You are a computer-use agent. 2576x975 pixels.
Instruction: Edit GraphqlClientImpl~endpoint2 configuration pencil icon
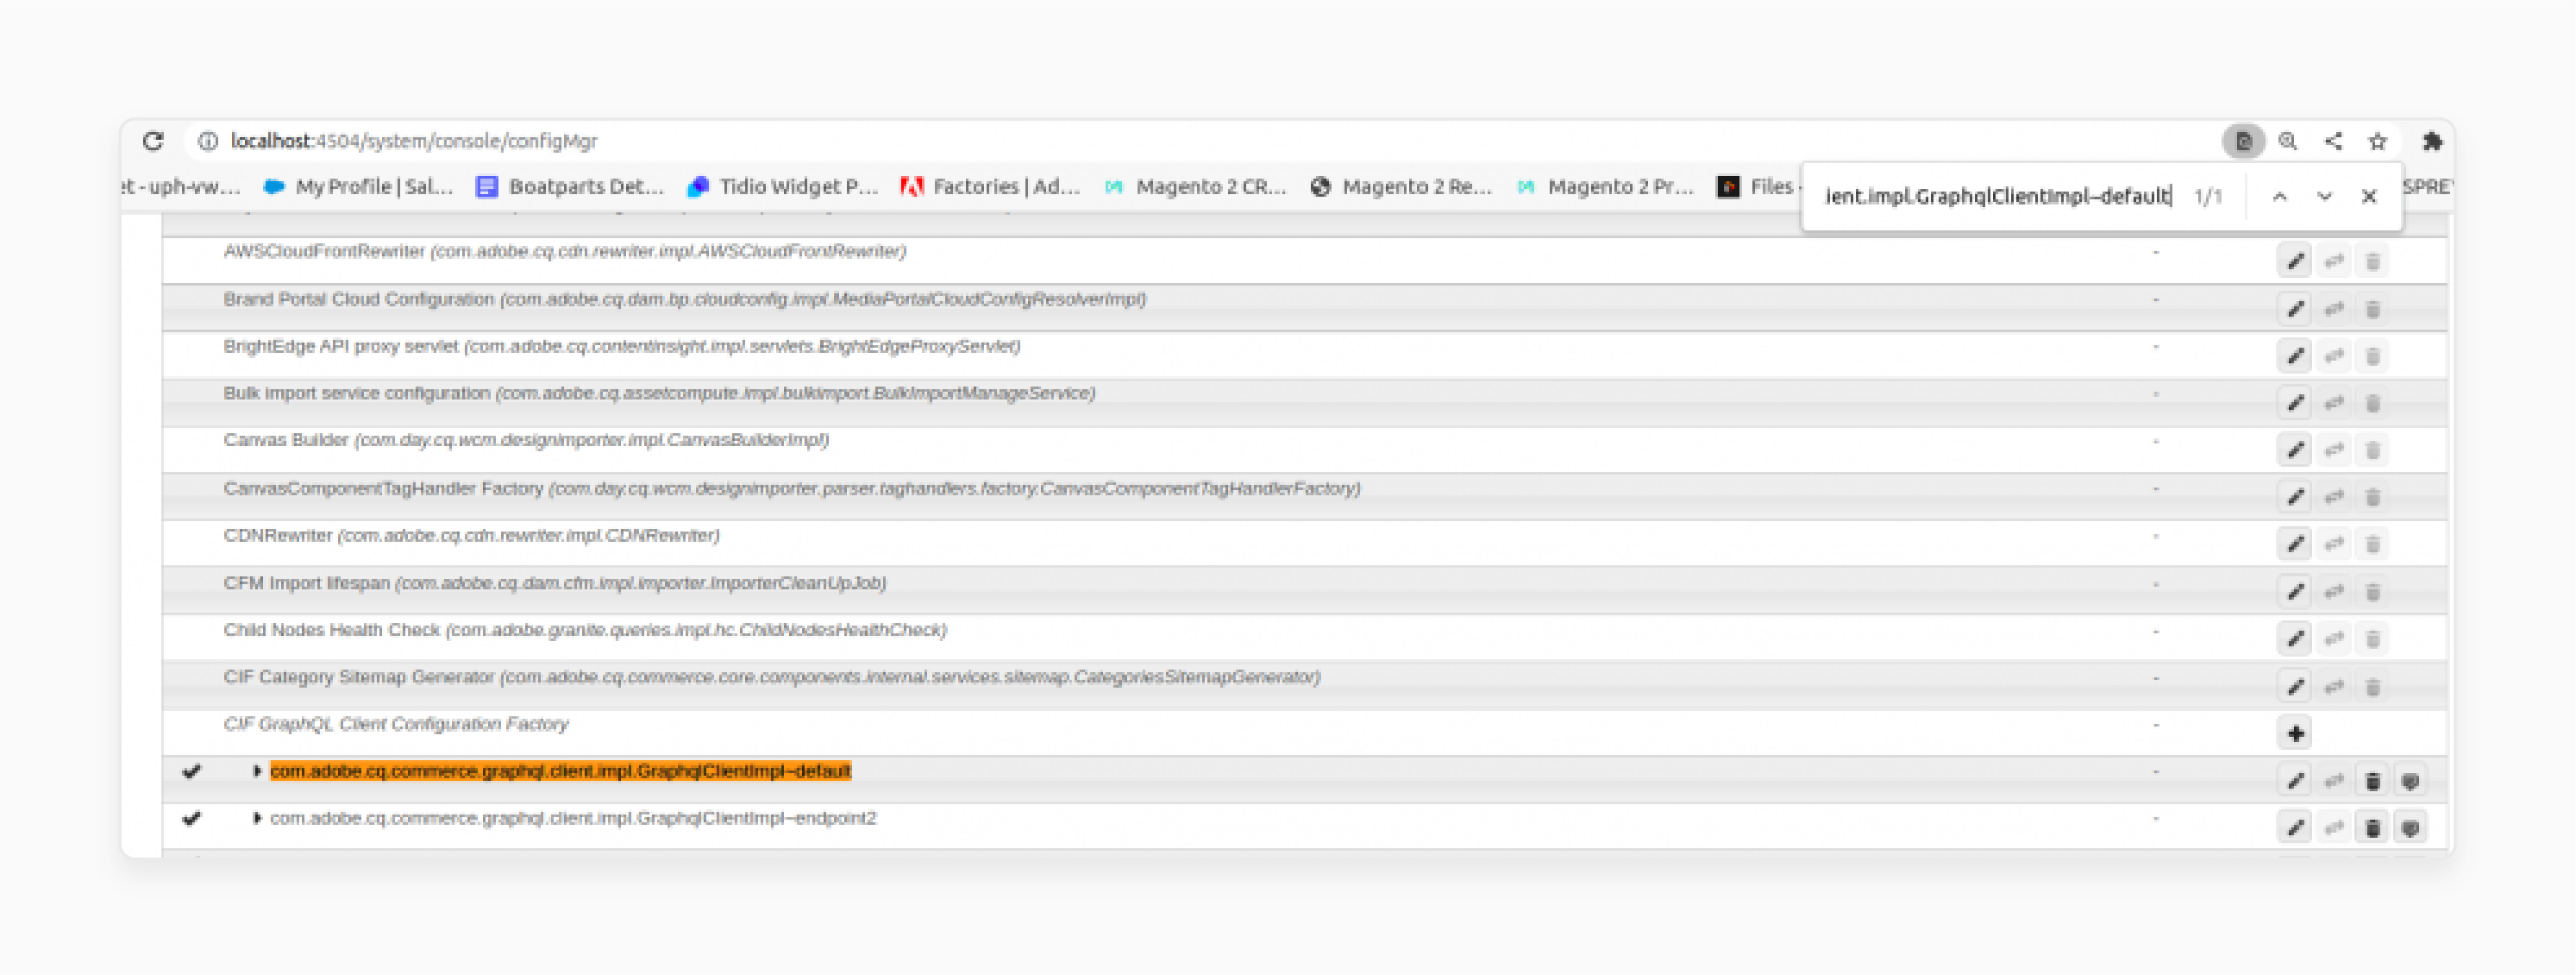coord(2295,827)
